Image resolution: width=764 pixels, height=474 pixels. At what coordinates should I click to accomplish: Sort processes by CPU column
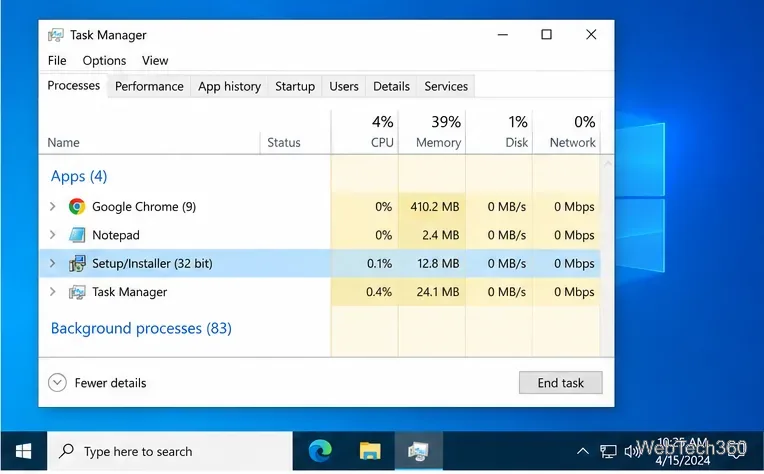click(x=364, y=132)
